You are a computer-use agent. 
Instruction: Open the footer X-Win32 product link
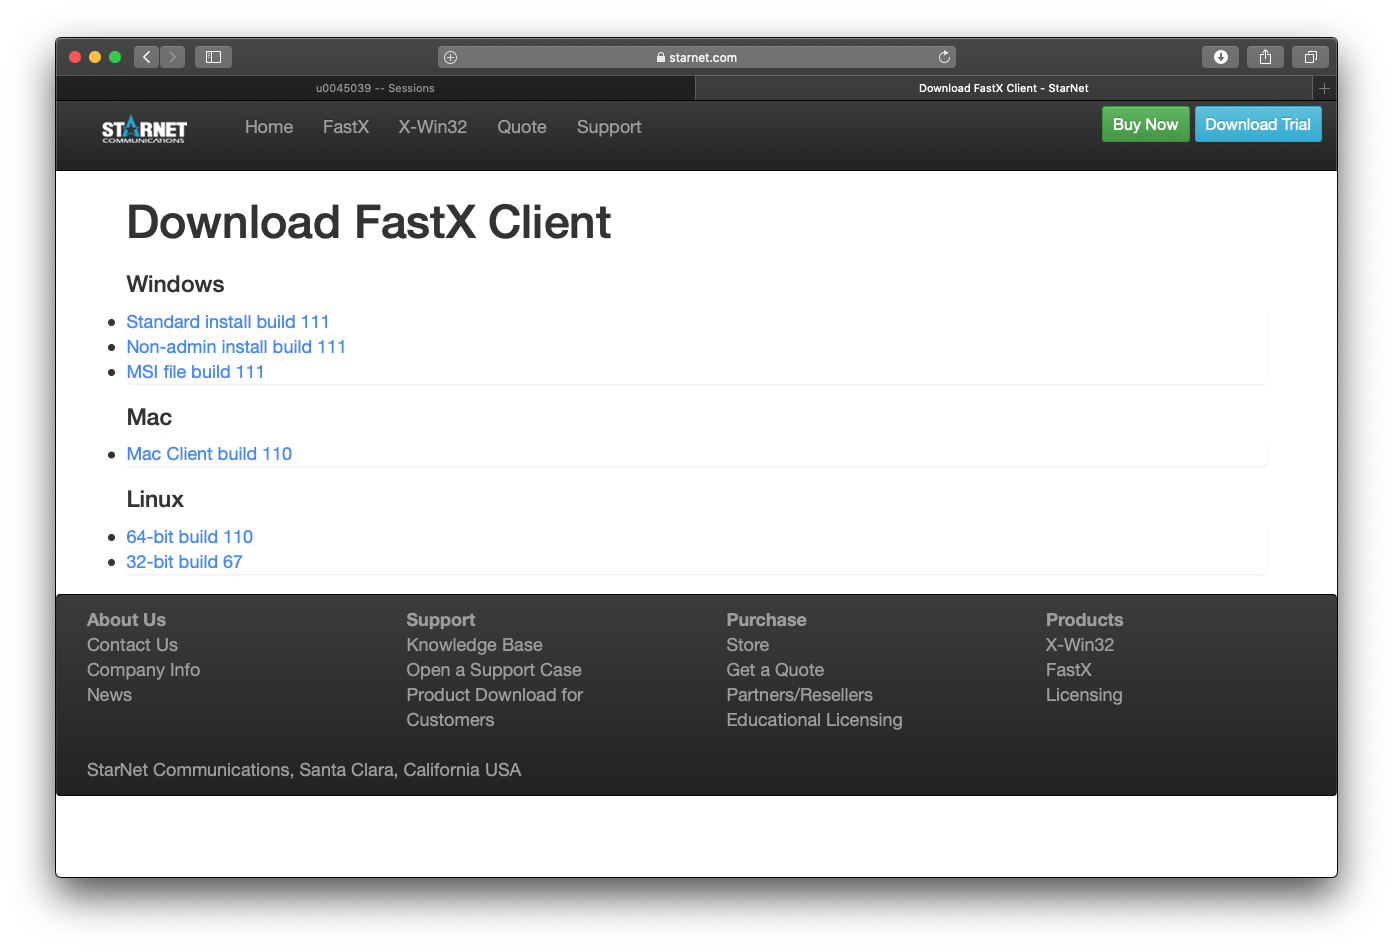tap(1079, 645)
